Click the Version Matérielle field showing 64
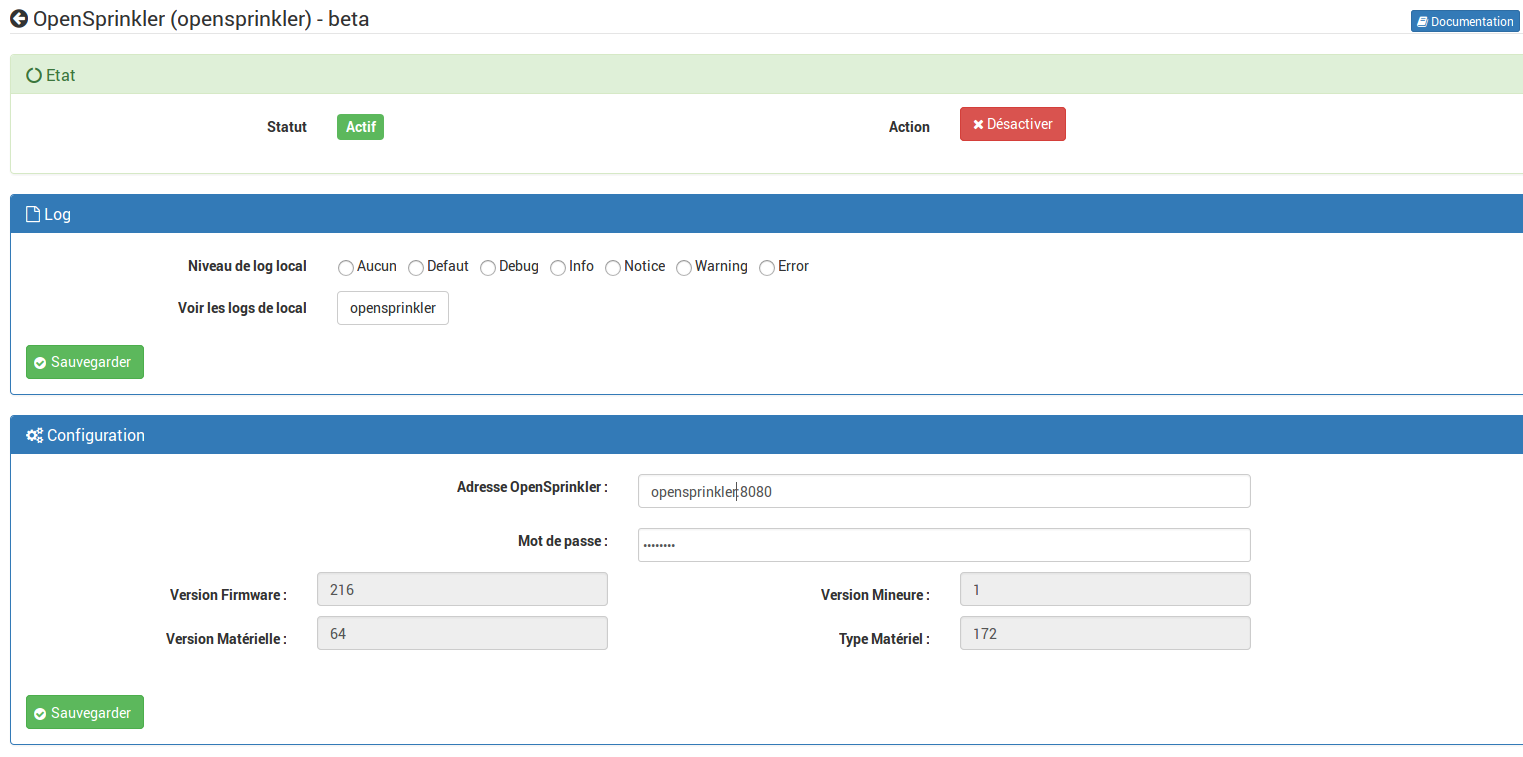This screenshot has width=1523, height=757. click(462, 633)
